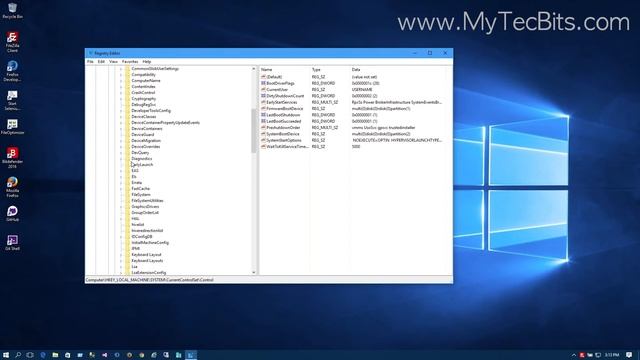Select the ComputerName key
This screenshot has height=360, width=640.
tap(146, 81)
